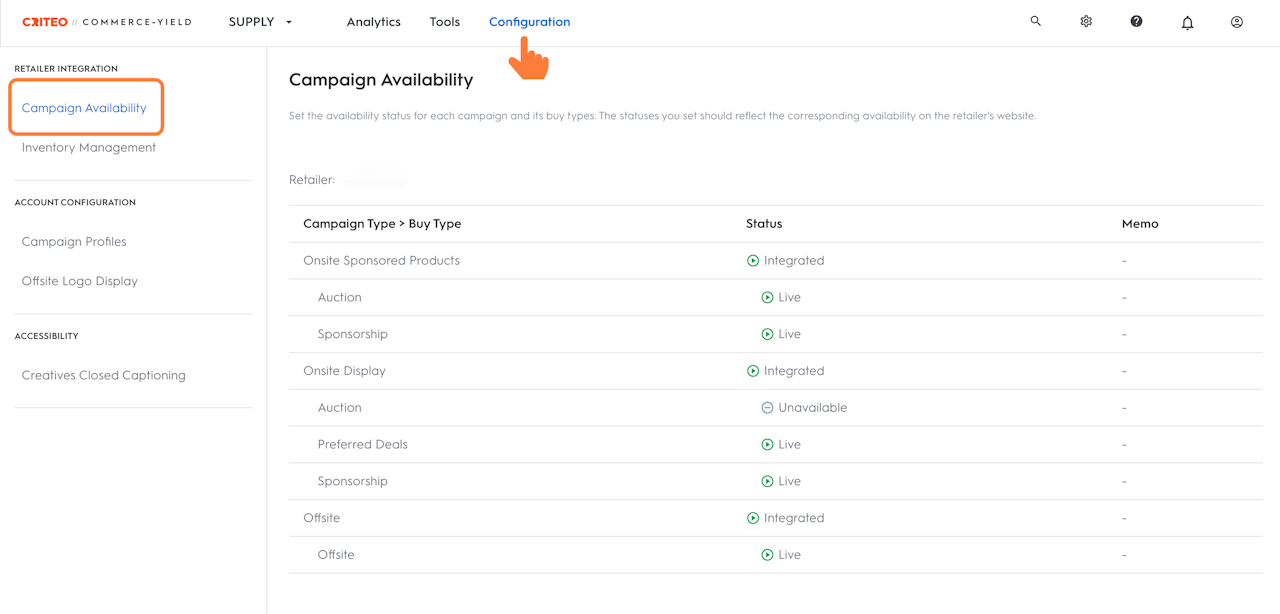1280x614 pixels.
Task: Open the notifications bell
Action: coord(1187,22)
